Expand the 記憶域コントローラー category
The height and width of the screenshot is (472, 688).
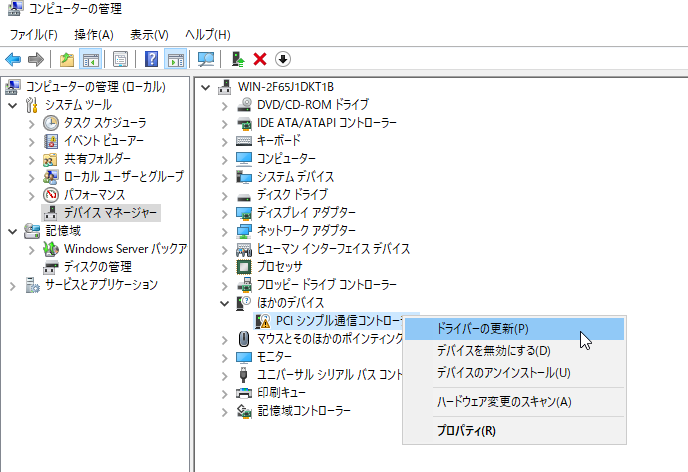coord(225,411)
